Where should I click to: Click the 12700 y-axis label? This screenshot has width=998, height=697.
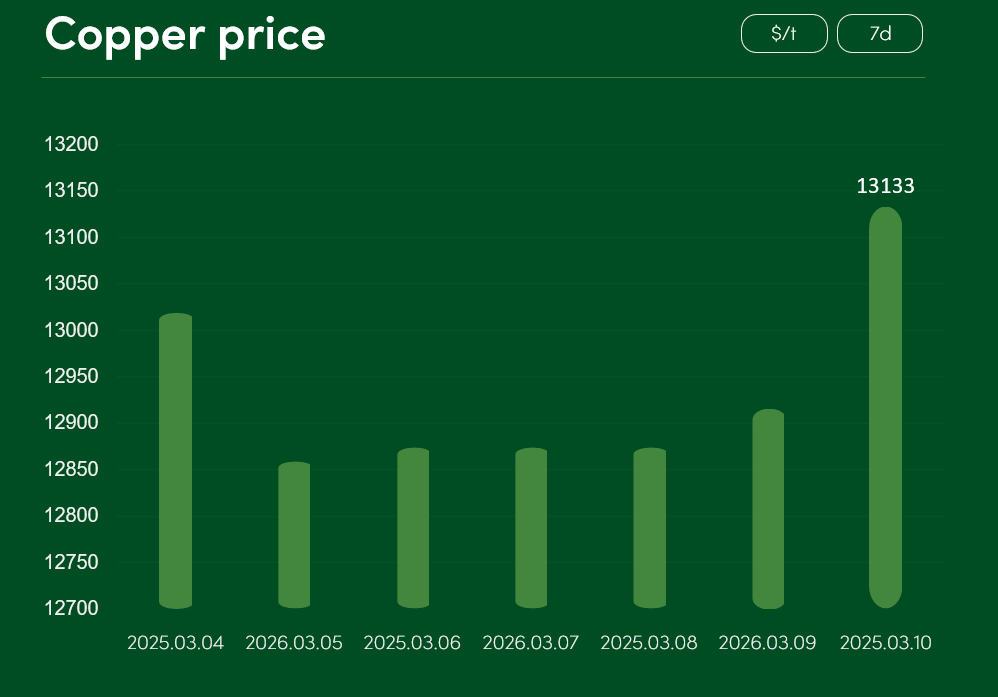pyautogui.click(x=71, y=608)
